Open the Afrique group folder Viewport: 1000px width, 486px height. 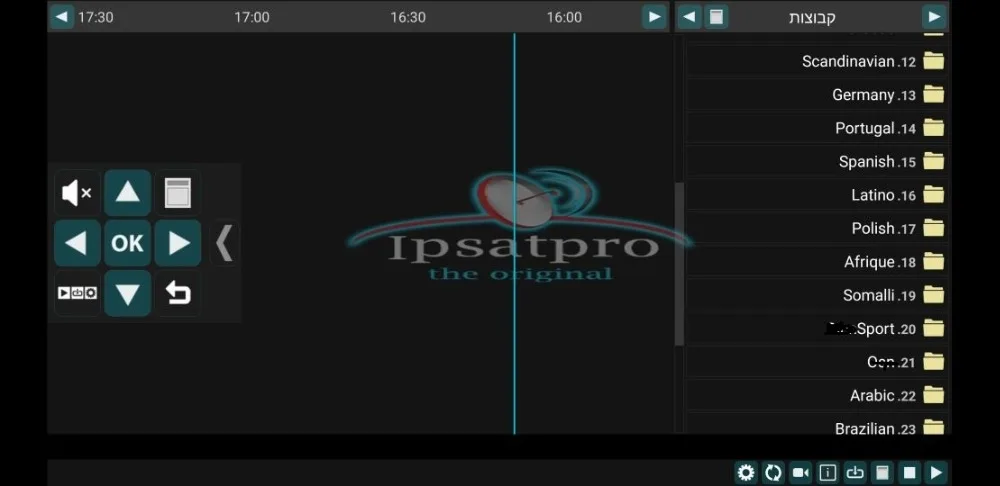pyautogui.click(x=816, y=261)
